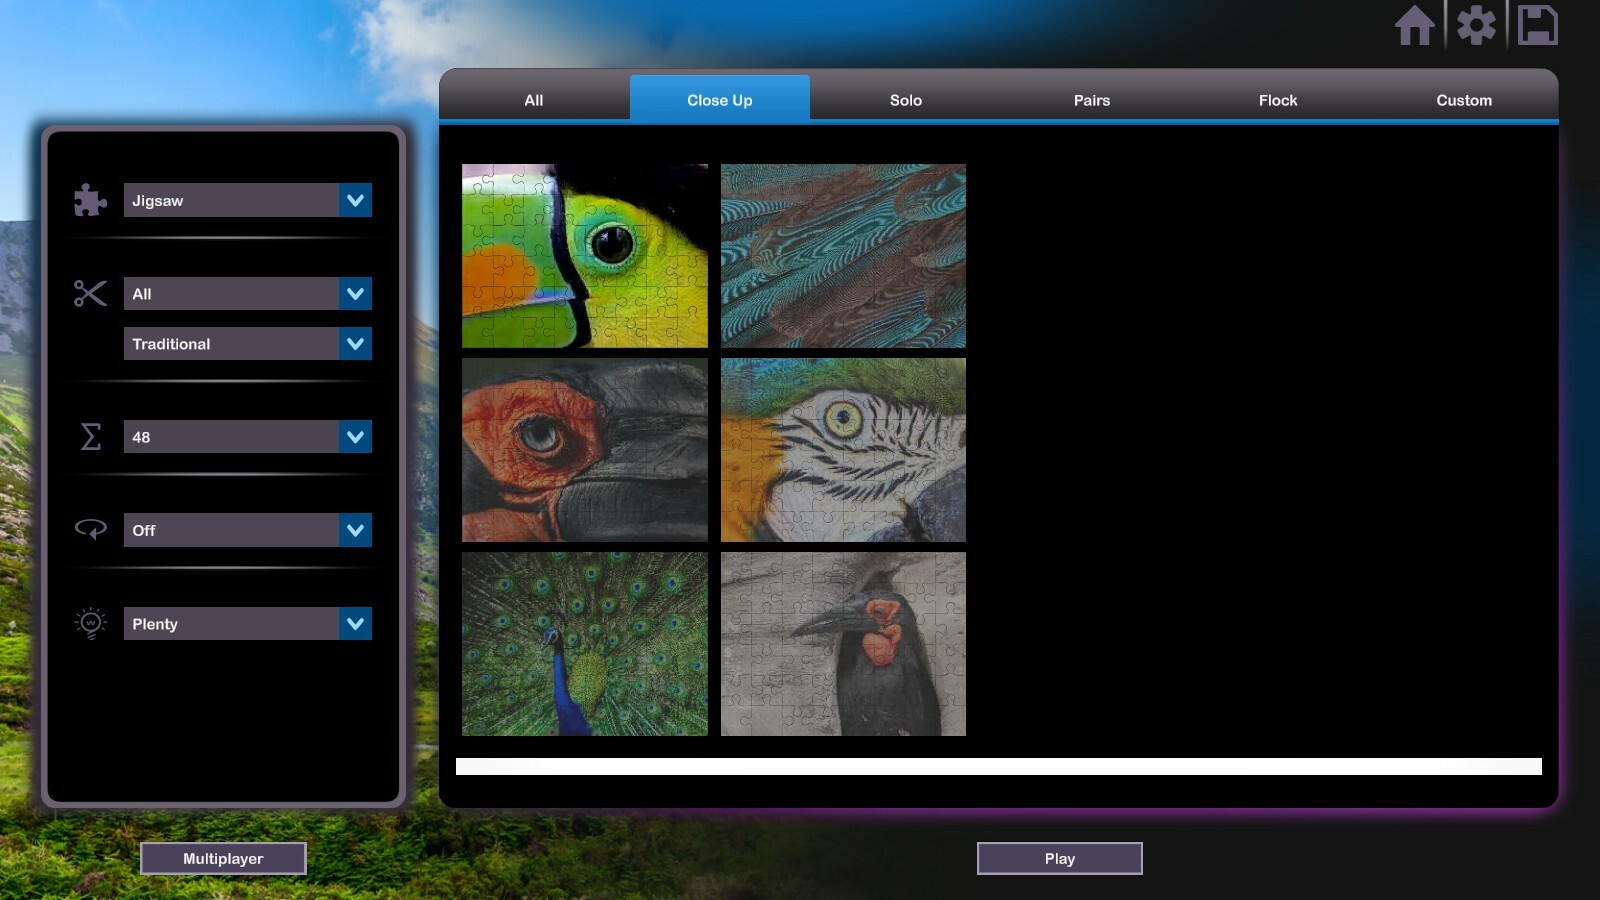The width and height of the screenshot is (1600, 900).
Task: Click the rotation arrow icon
Action: [89, 530]
